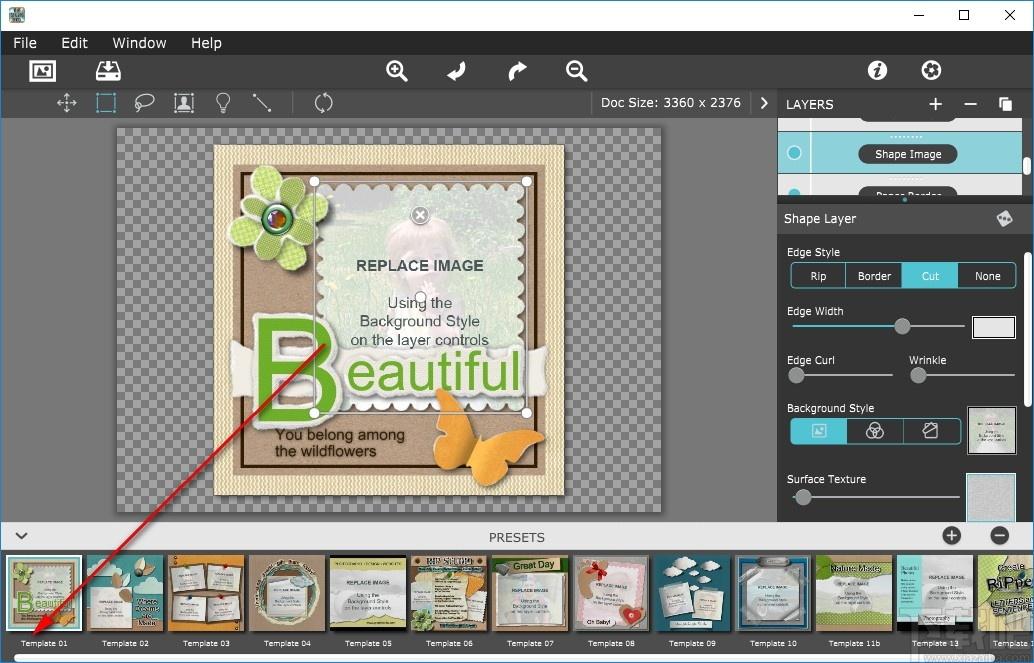This screenshot has height=663, width=1034.
Task: Select the Shape Image layer button
Action: [908, 154]
